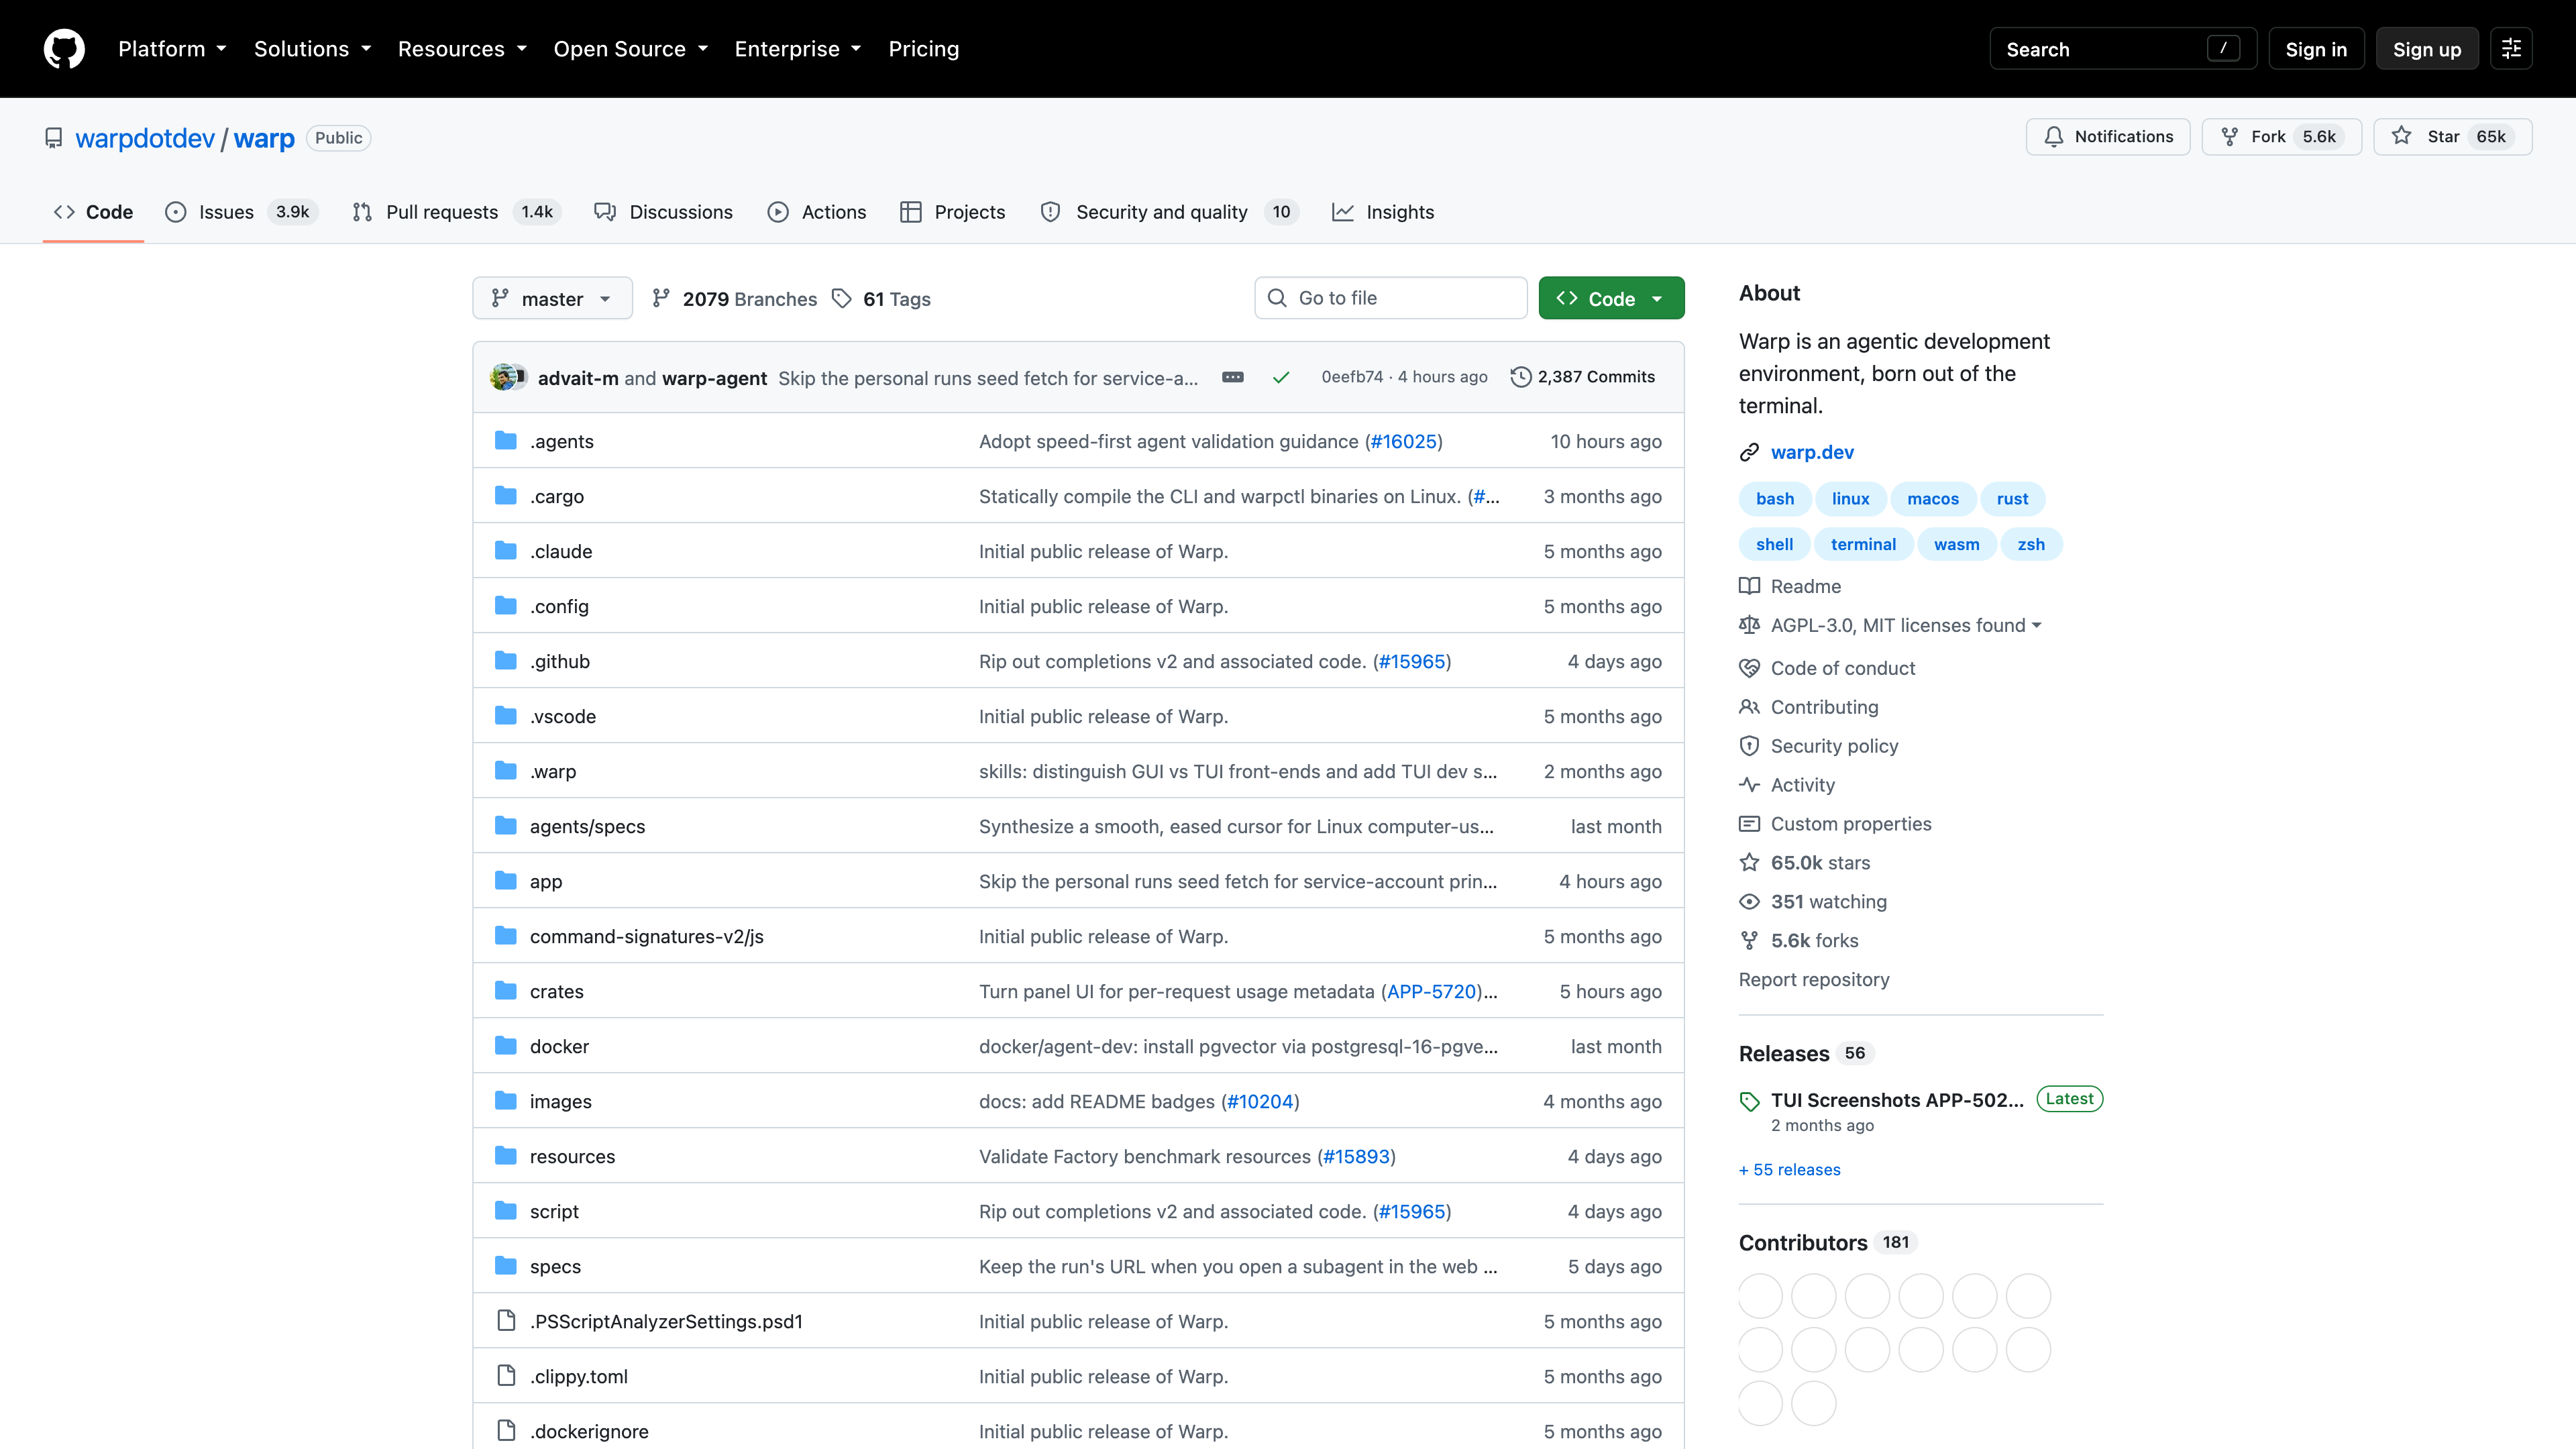Click the tag icon of the latest release
The width and height of the screenshot is (2576, 1449).
coord(1749,1101)
